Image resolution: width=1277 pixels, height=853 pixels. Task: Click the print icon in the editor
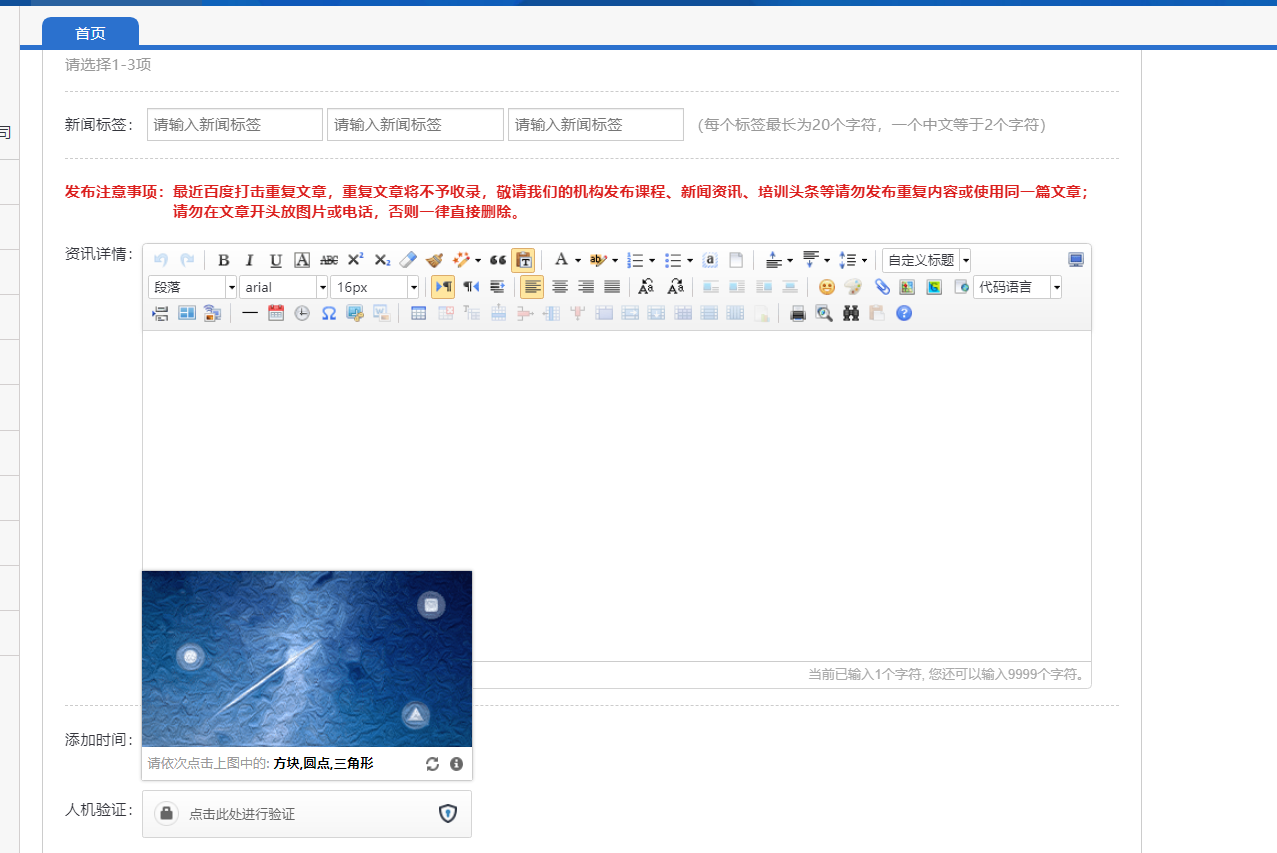click(x=797, y=313)
